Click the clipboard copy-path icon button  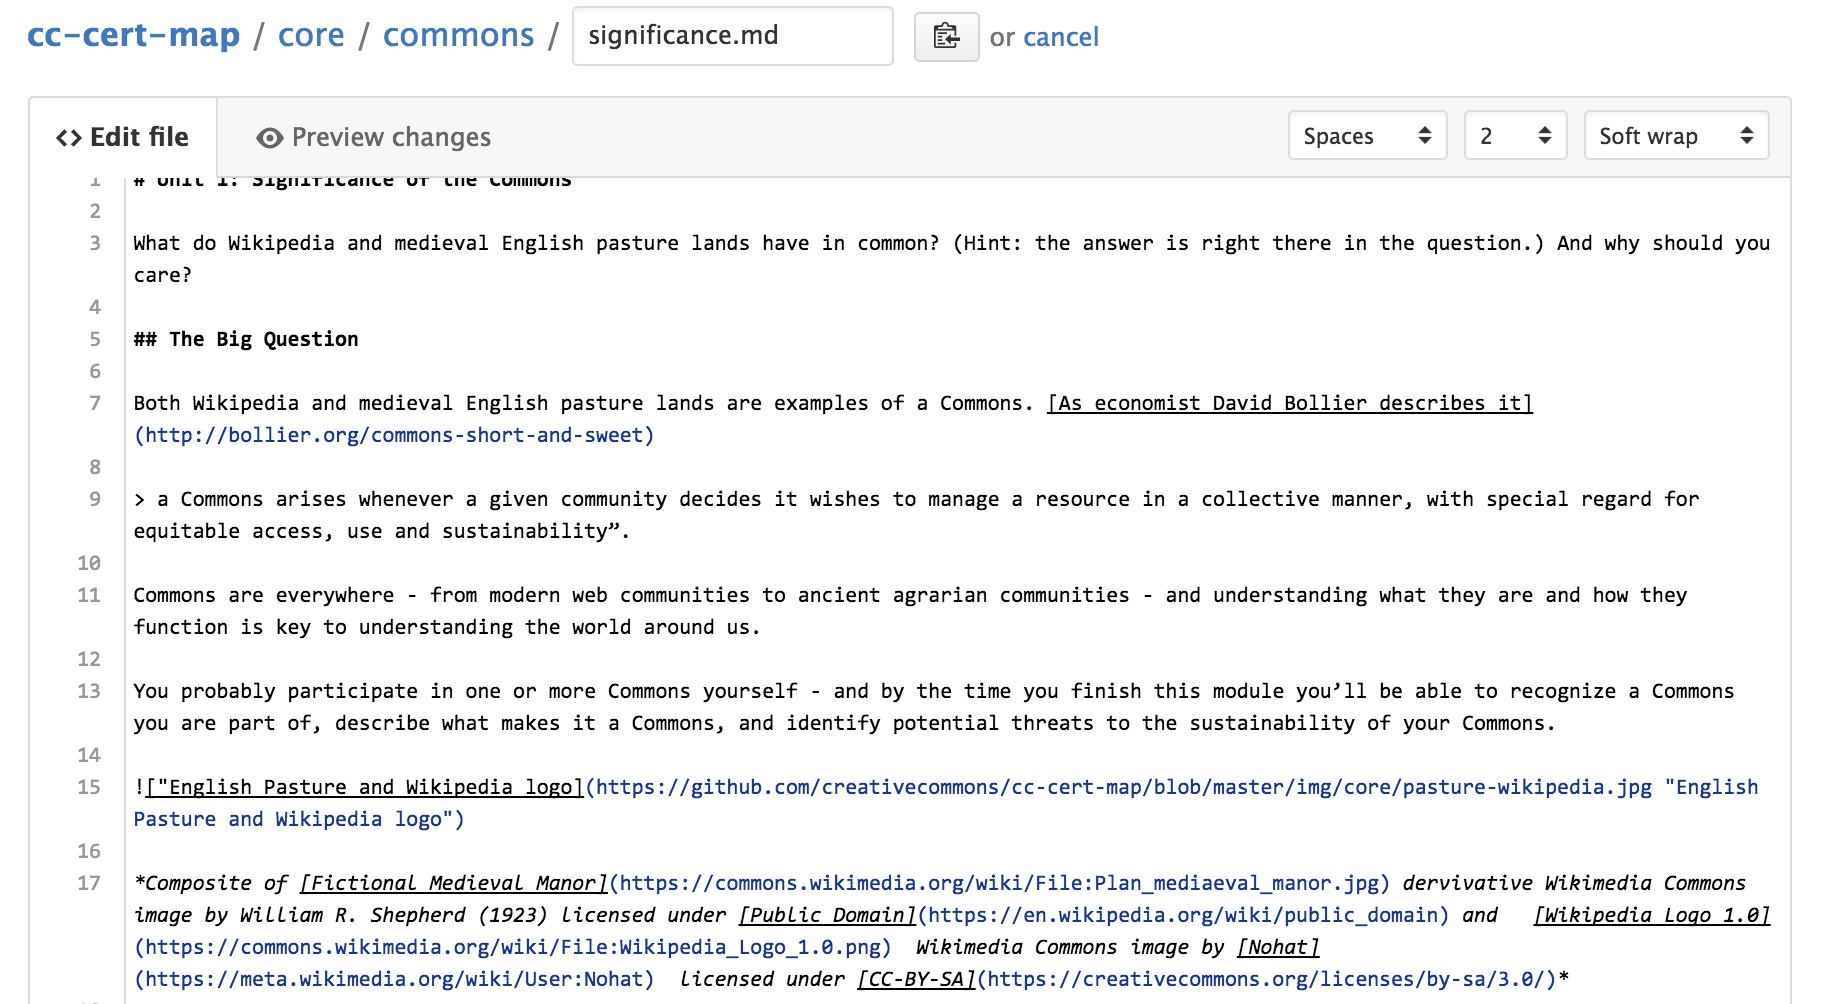(946, 37)
